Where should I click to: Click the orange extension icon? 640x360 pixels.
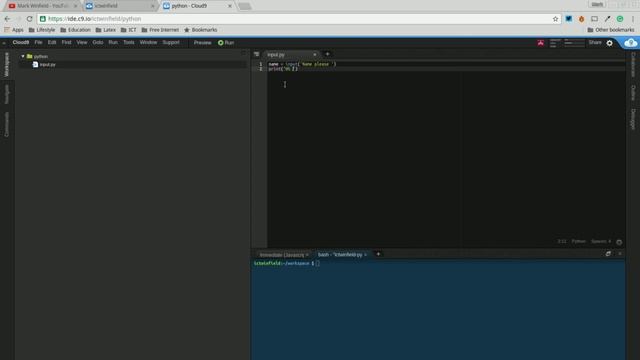point(581,19)
